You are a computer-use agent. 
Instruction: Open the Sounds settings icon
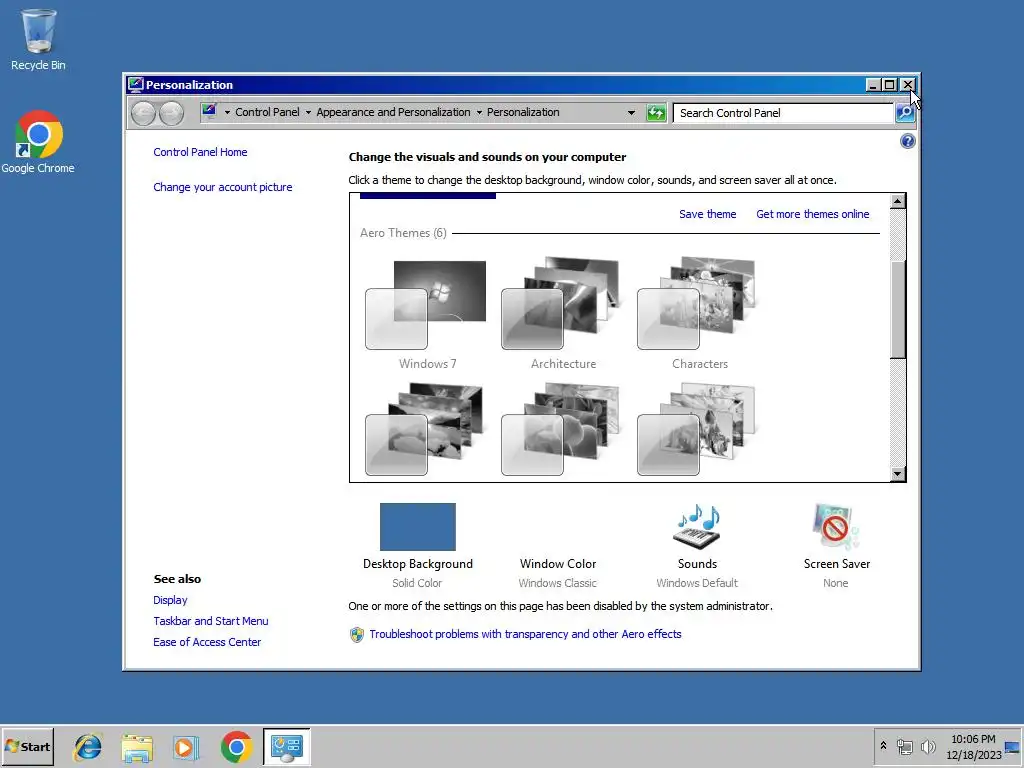coord(697,526)
